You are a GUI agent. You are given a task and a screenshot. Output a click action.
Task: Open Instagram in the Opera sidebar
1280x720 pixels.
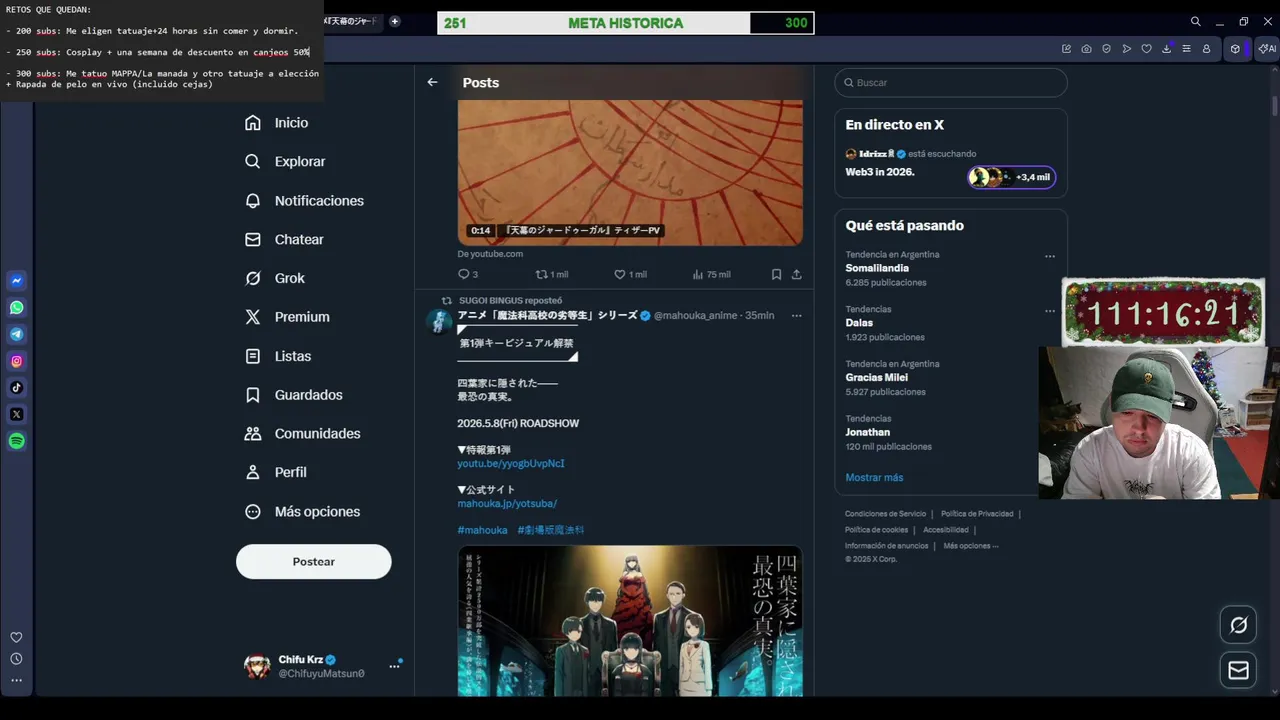point(17,361)
